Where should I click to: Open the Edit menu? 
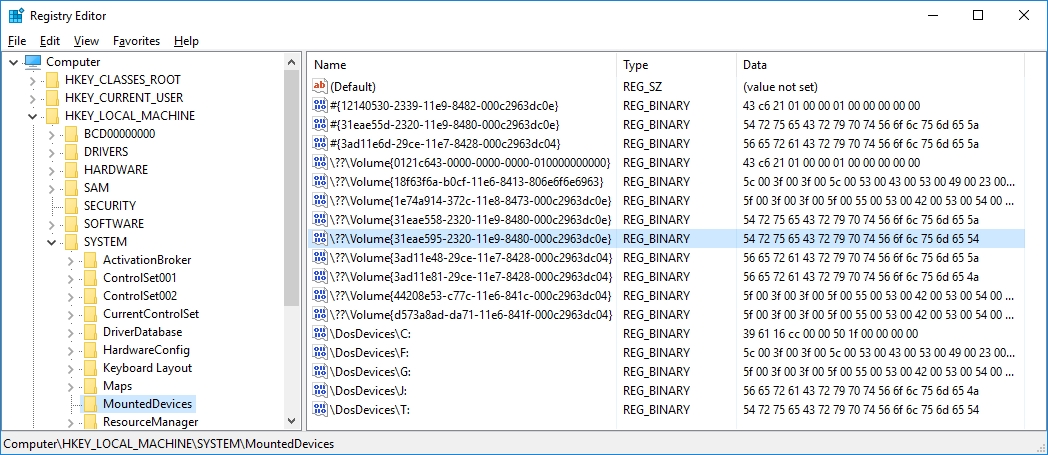[x=50, y=41]
